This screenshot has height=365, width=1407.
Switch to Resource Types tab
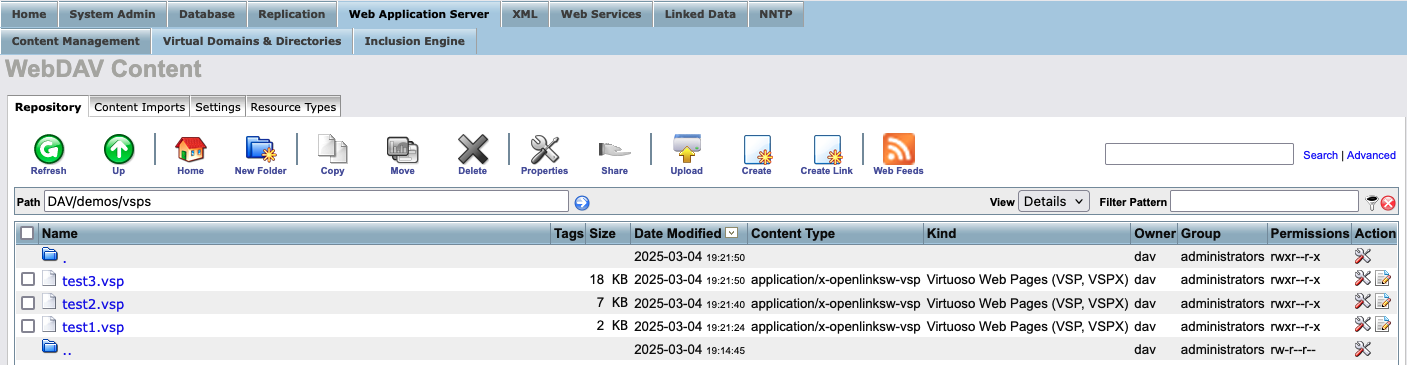[x=294, y=107]
